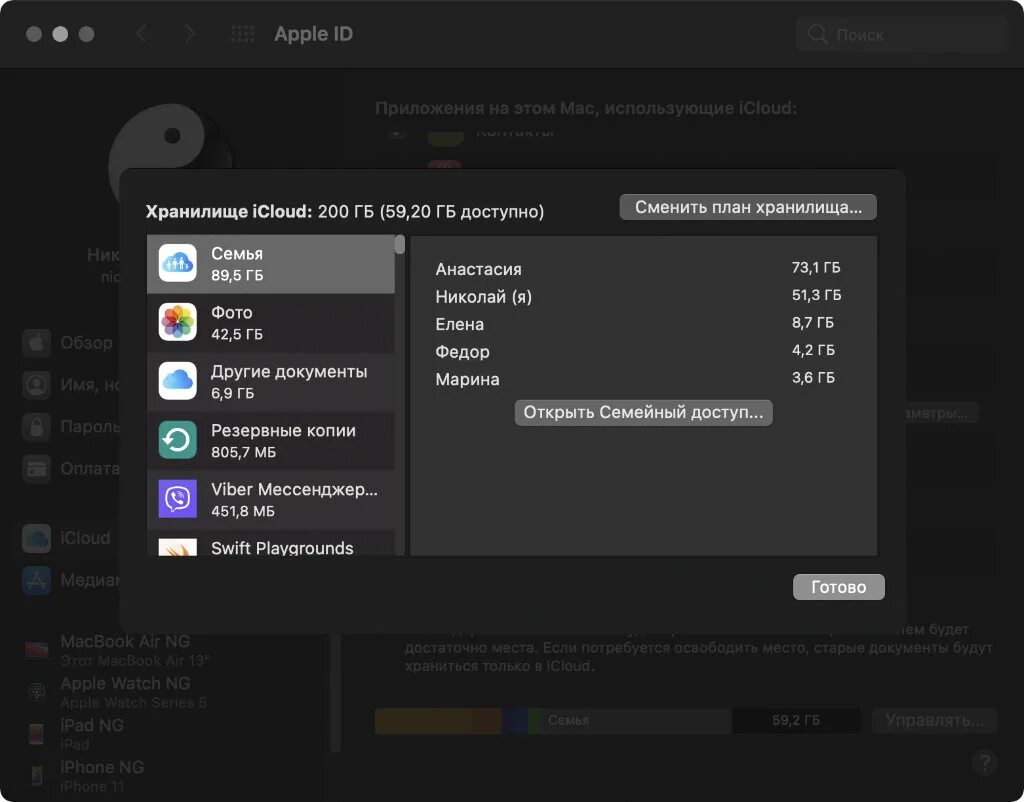Open the Обзор sidebar icon

(x=37, y=343)
